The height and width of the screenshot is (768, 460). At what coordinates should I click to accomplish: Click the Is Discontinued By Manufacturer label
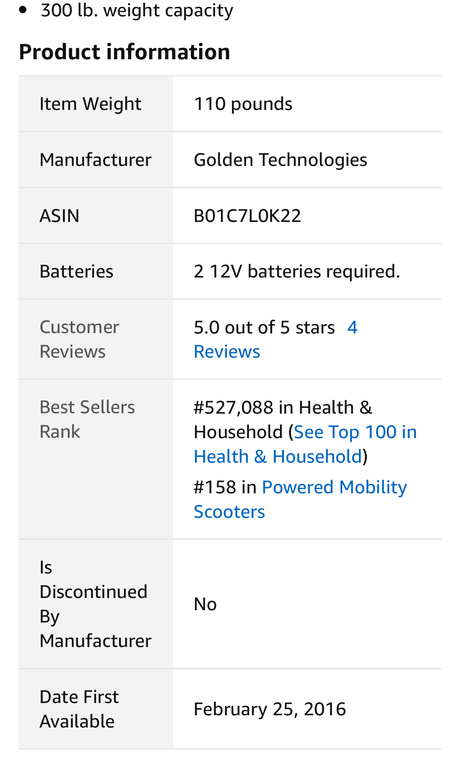point(96,604)
